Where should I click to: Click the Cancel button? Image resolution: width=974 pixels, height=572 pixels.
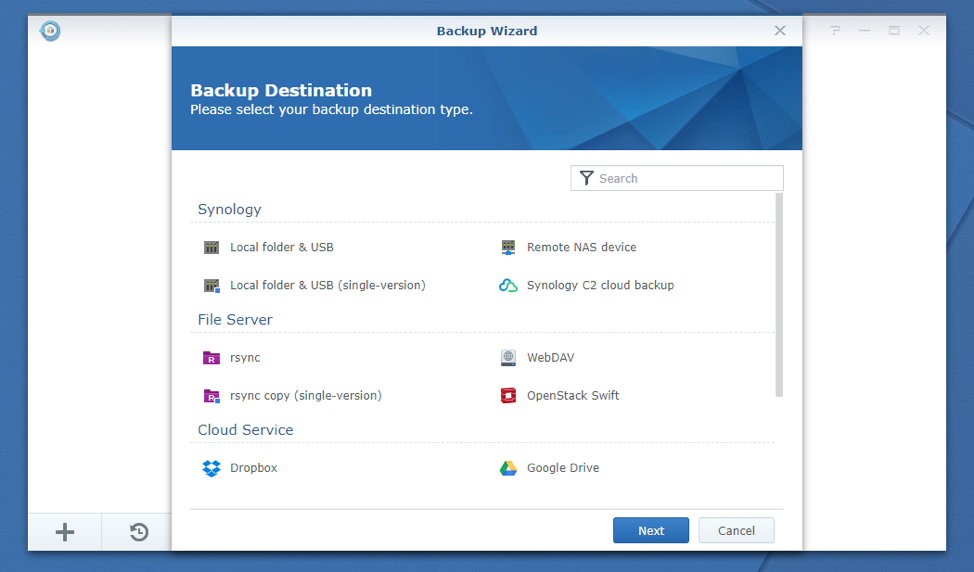pyautogui.click(x=736, y=530)
